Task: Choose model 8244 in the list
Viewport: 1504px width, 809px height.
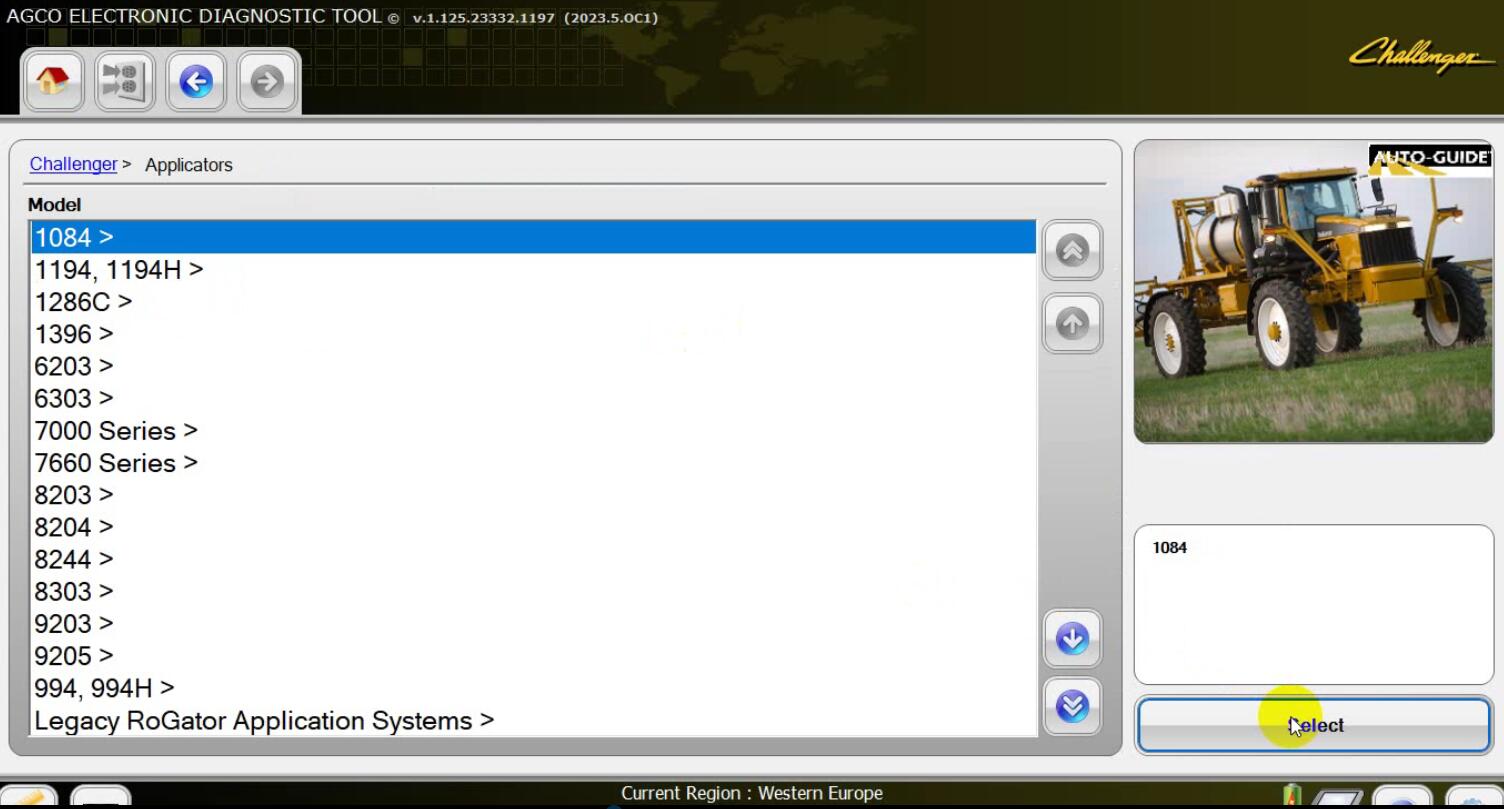Action: tap(533, 559)
